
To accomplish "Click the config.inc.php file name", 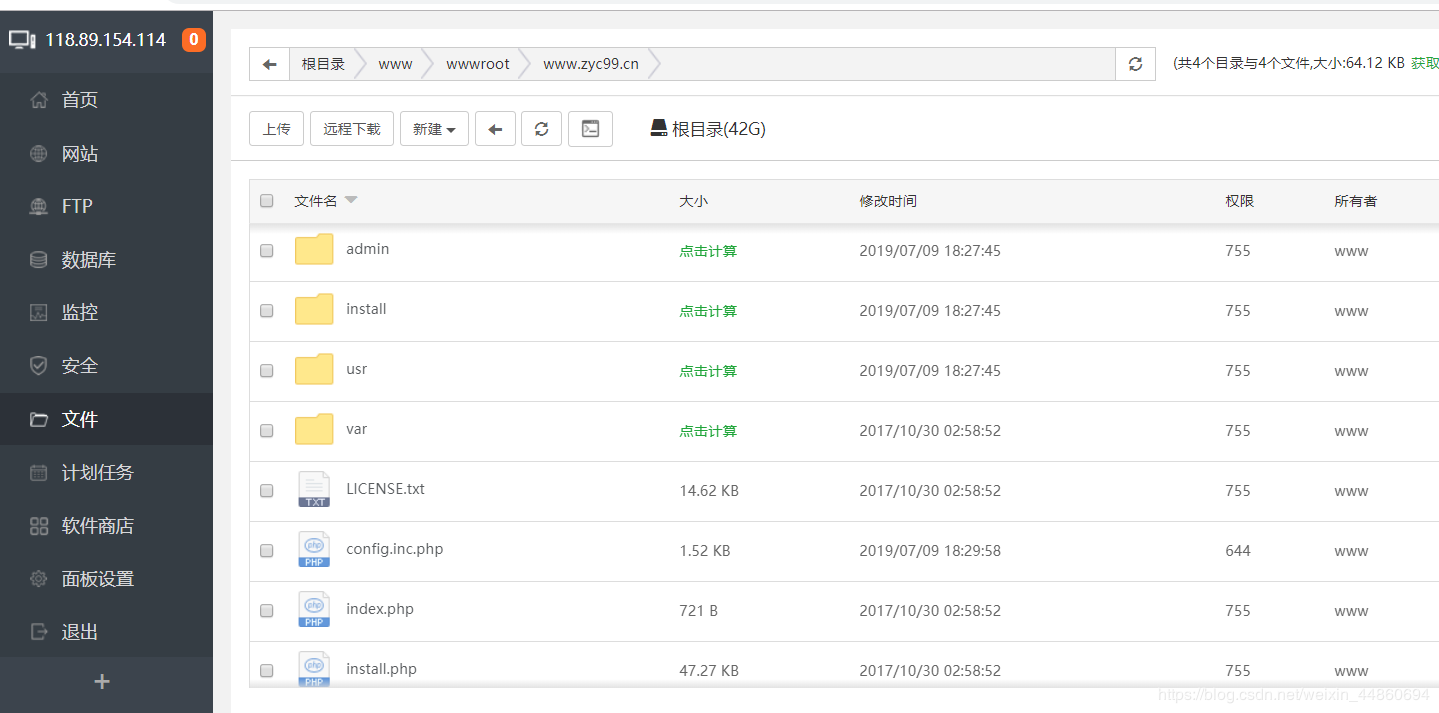I will click(x=395, y=549).
